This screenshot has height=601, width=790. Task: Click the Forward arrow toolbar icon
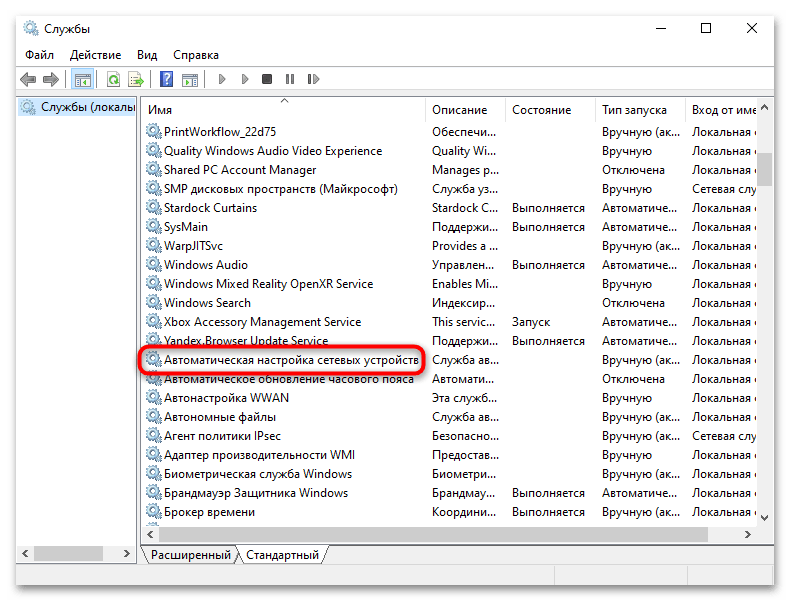point(51,79)
